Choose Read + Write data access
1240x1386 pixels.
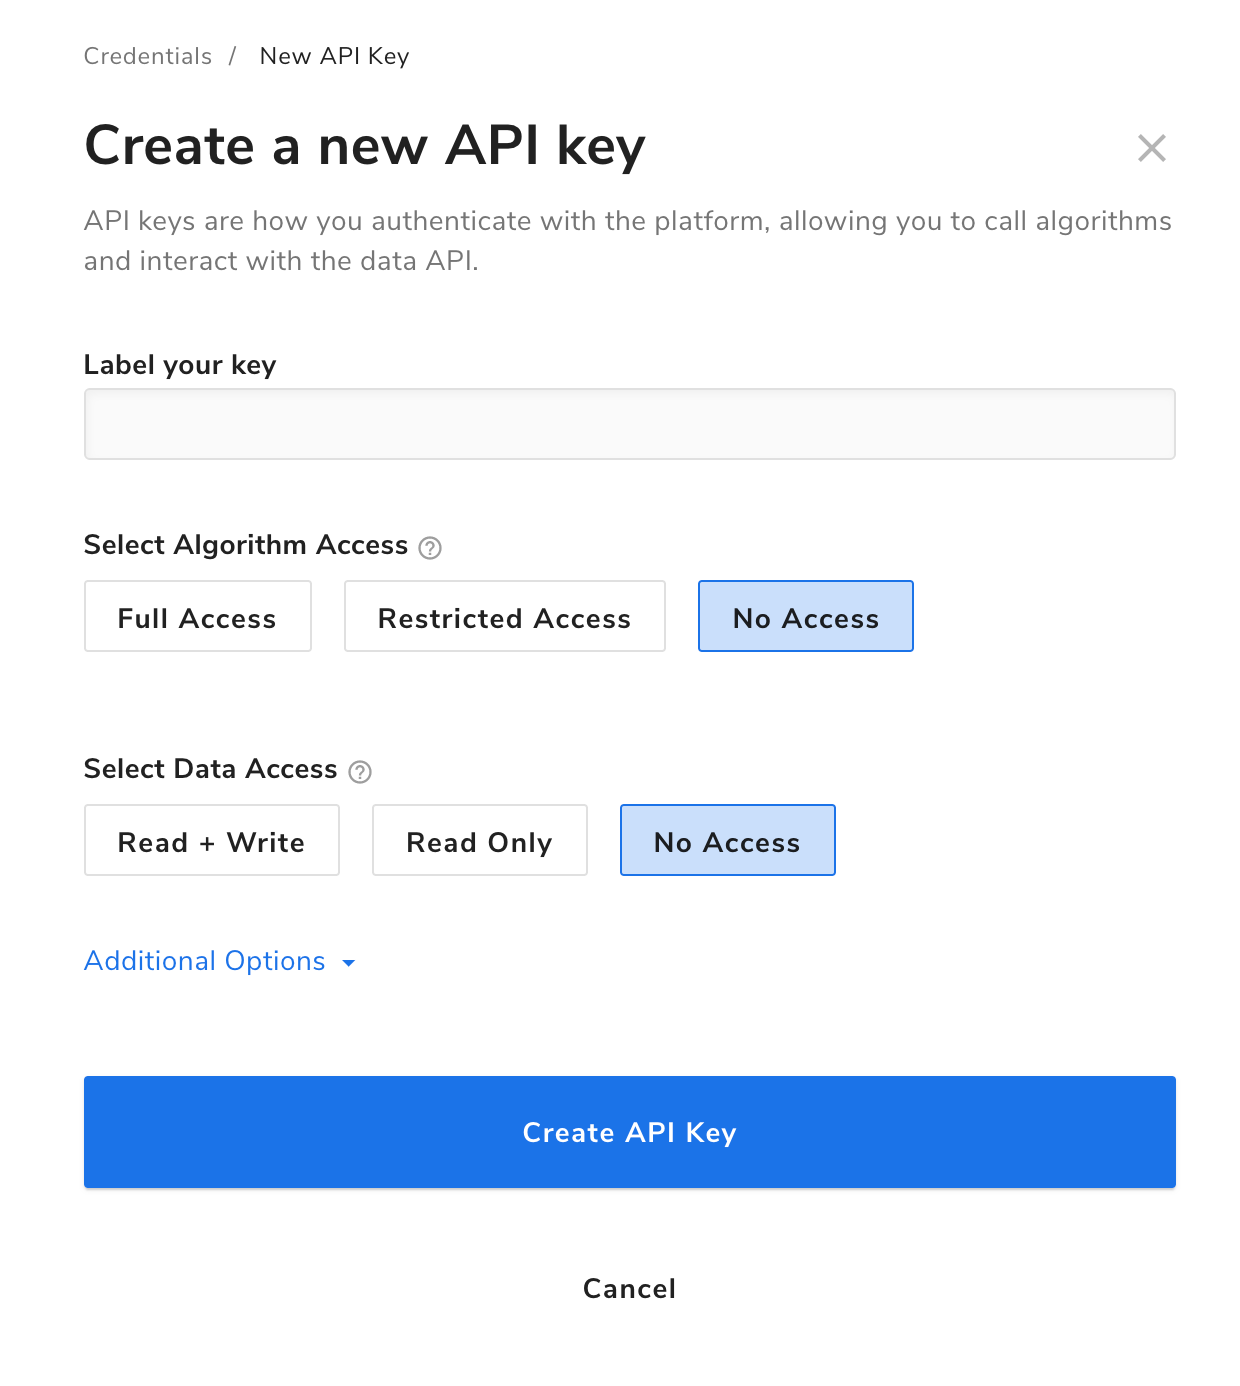(211, 840)
